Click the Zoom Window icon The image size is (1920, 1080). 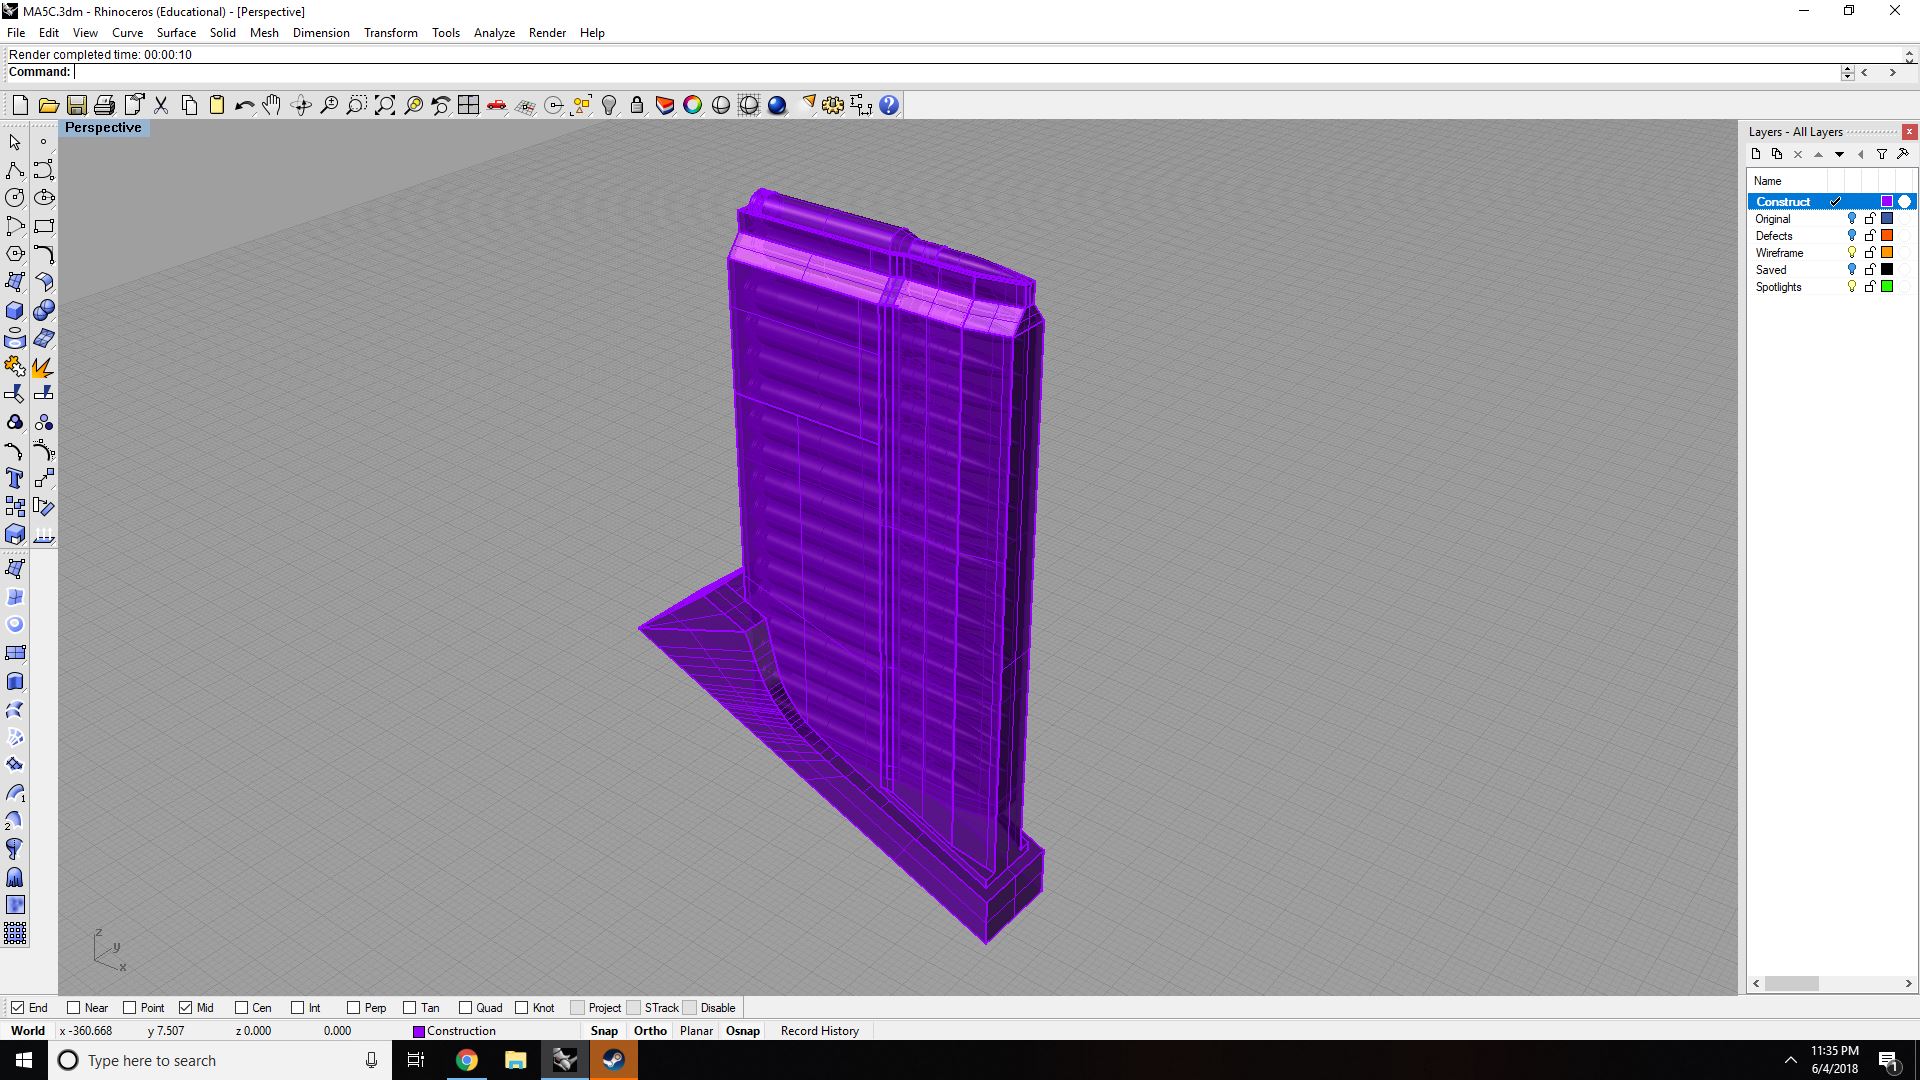point(356,105)
